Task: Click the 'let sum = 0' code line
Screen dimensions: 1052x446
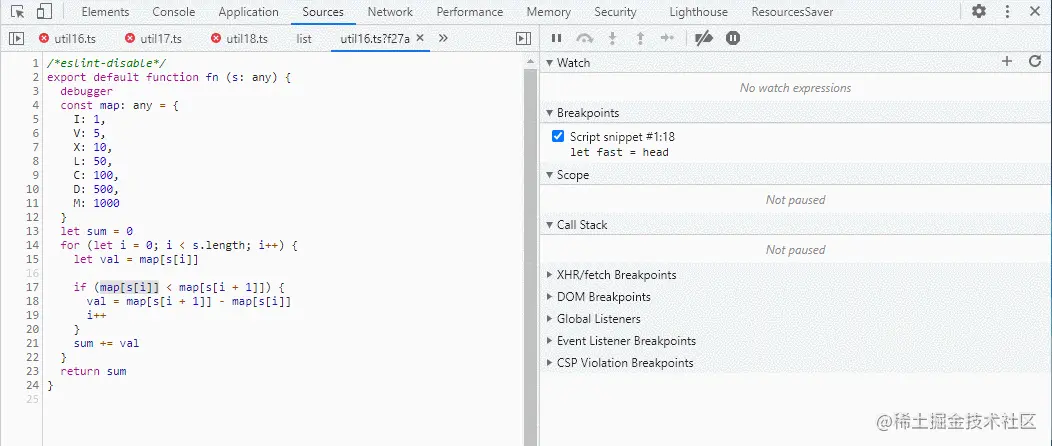Action: (x=97, y=231)
